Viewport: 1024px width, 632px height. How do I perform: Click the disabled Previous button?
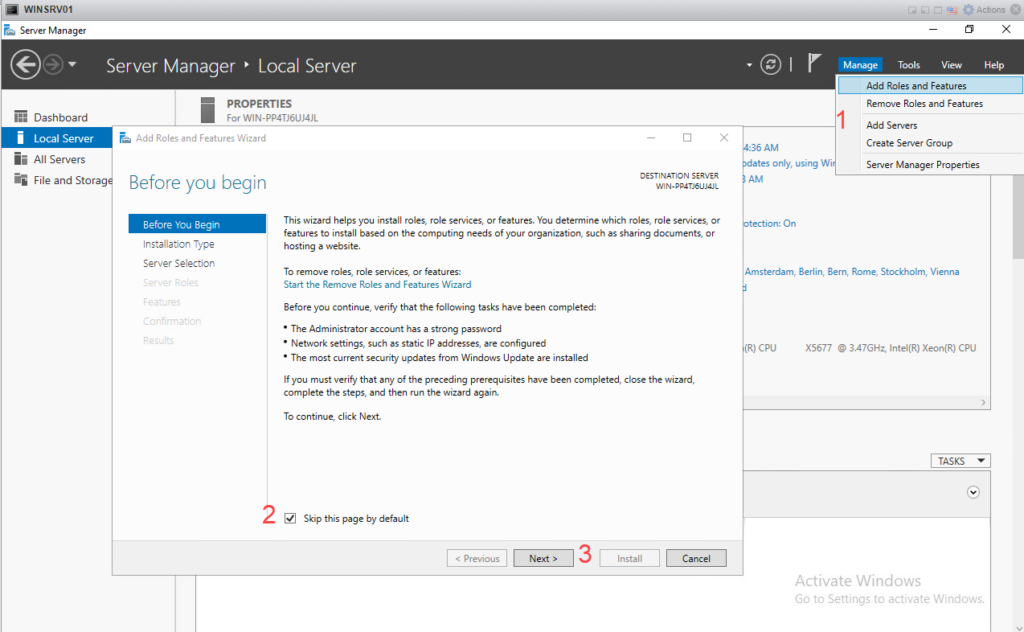(477, 558)
